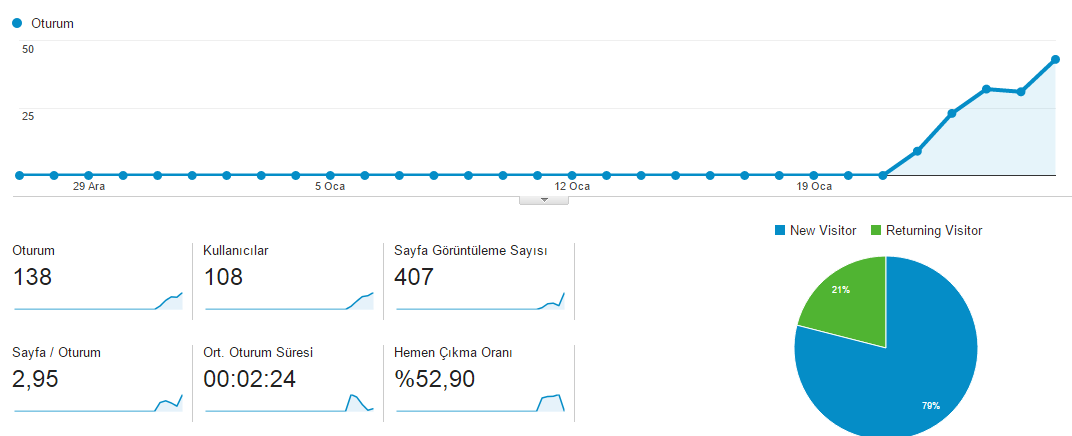Click the New Visitor legend label
The height and width of the screenshot is (436, 1072).
tap(823, 231)
